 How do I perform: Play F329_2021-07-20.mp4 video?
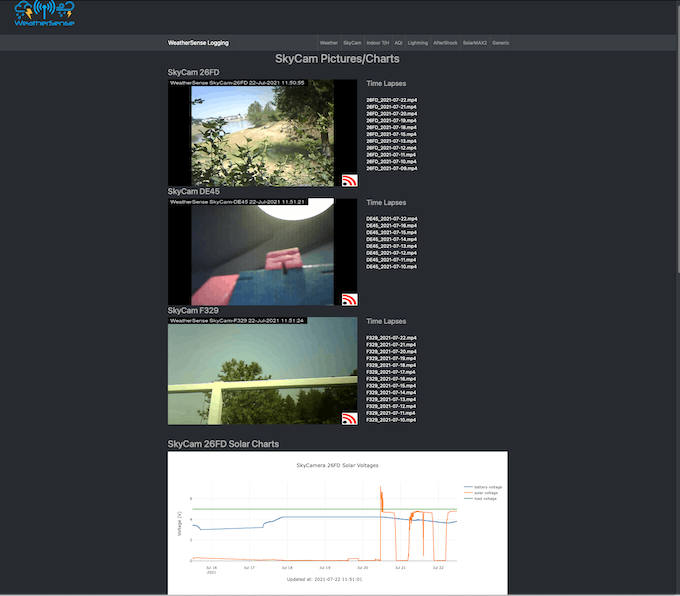coord(392,352)
